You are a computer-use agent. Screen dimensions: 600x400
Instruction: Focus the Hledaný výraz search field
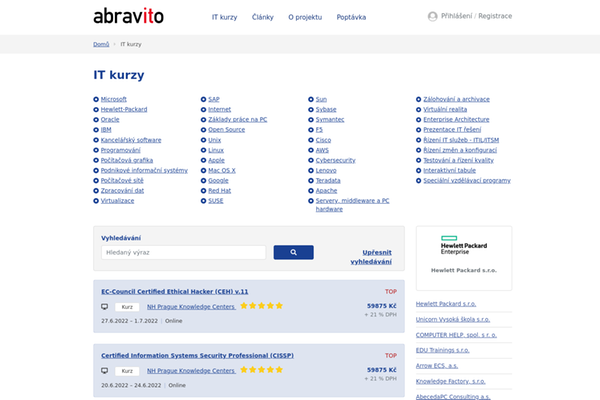click(184, 252)
